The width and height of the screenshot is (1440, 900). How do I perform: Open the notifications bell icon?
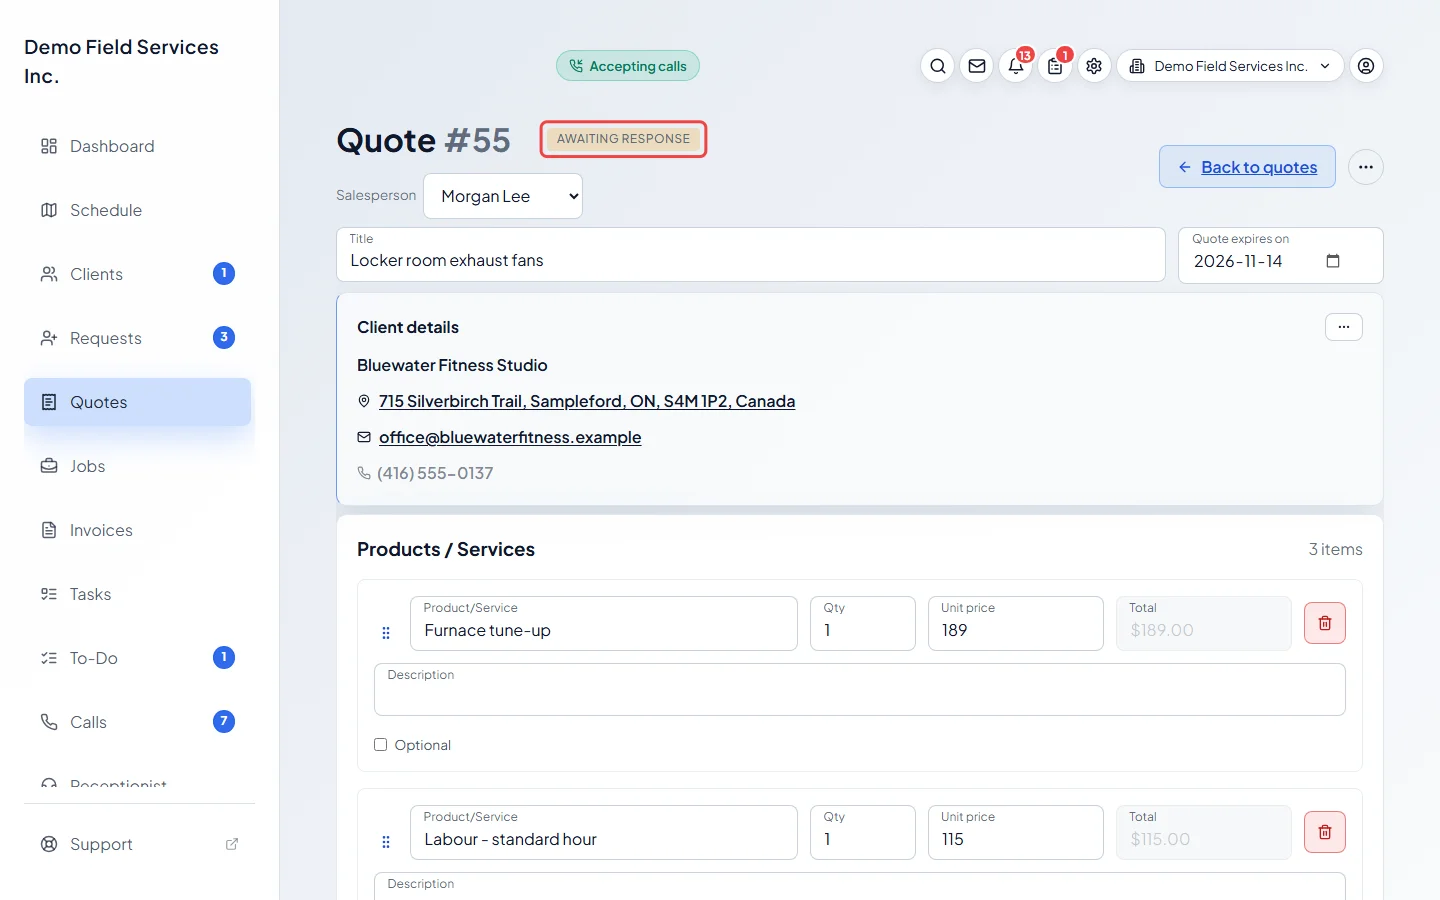(1016, 66)
